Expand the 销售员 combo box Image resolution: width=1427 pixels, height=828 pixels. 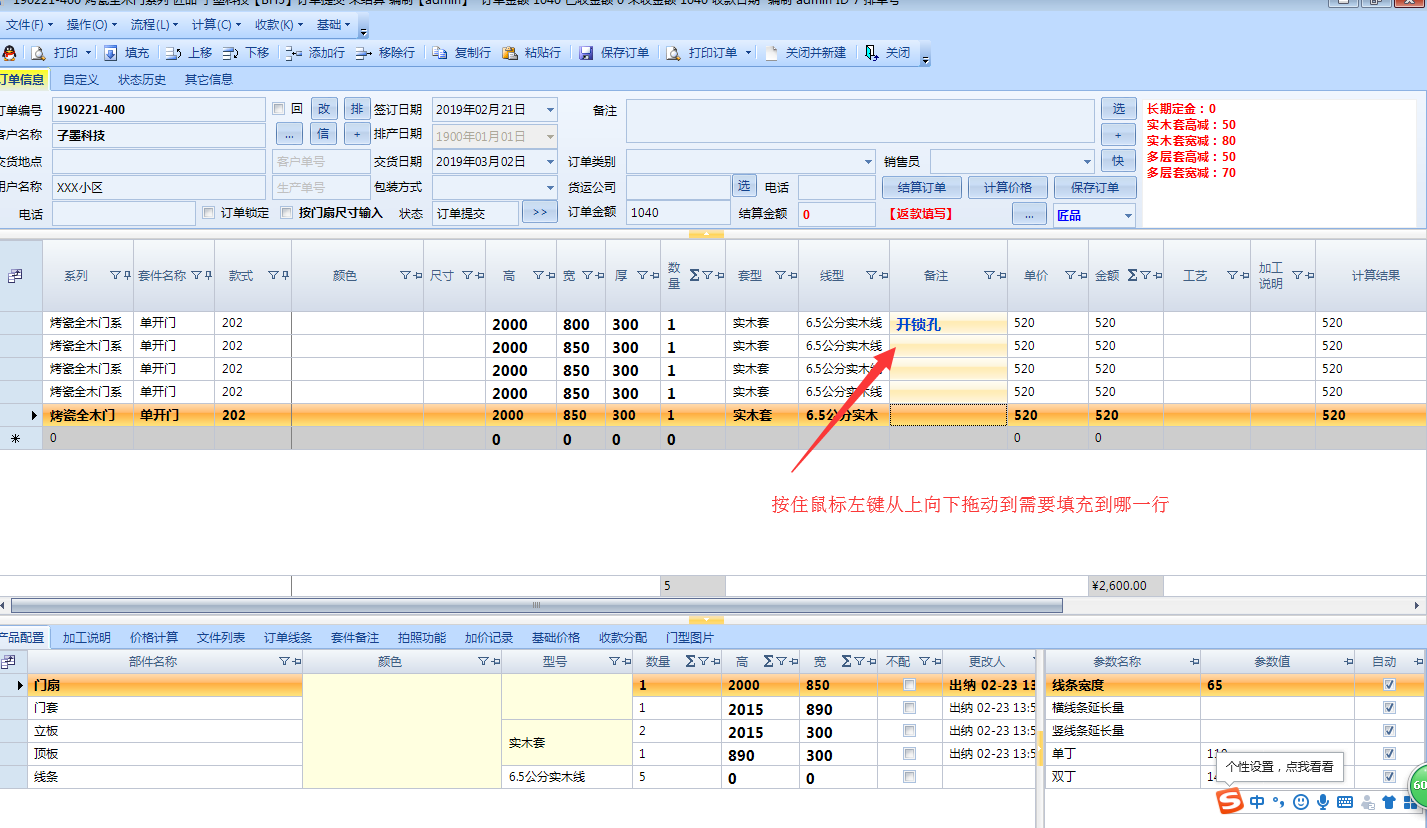[1087, 161]
